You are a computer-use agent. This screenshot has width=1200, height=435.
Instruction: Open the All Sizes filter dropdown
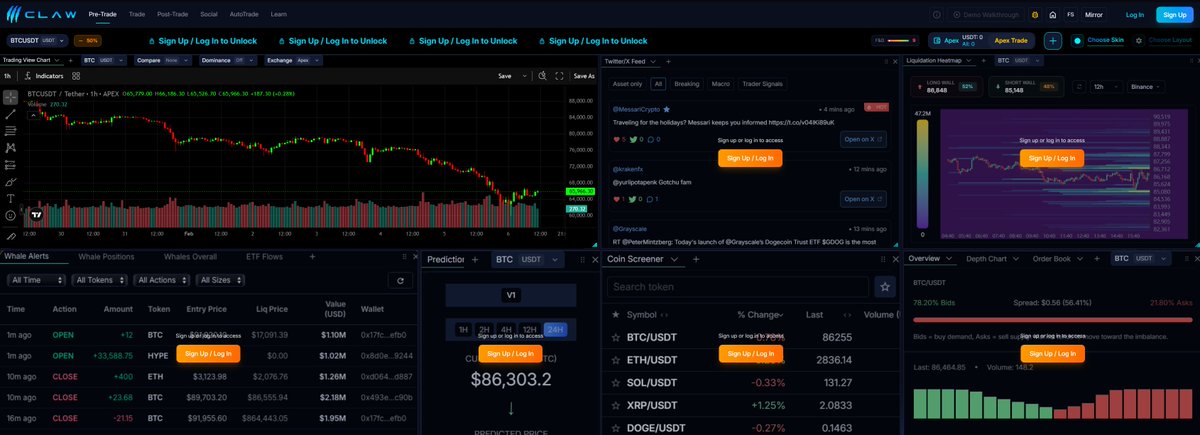tap(221, 280)
